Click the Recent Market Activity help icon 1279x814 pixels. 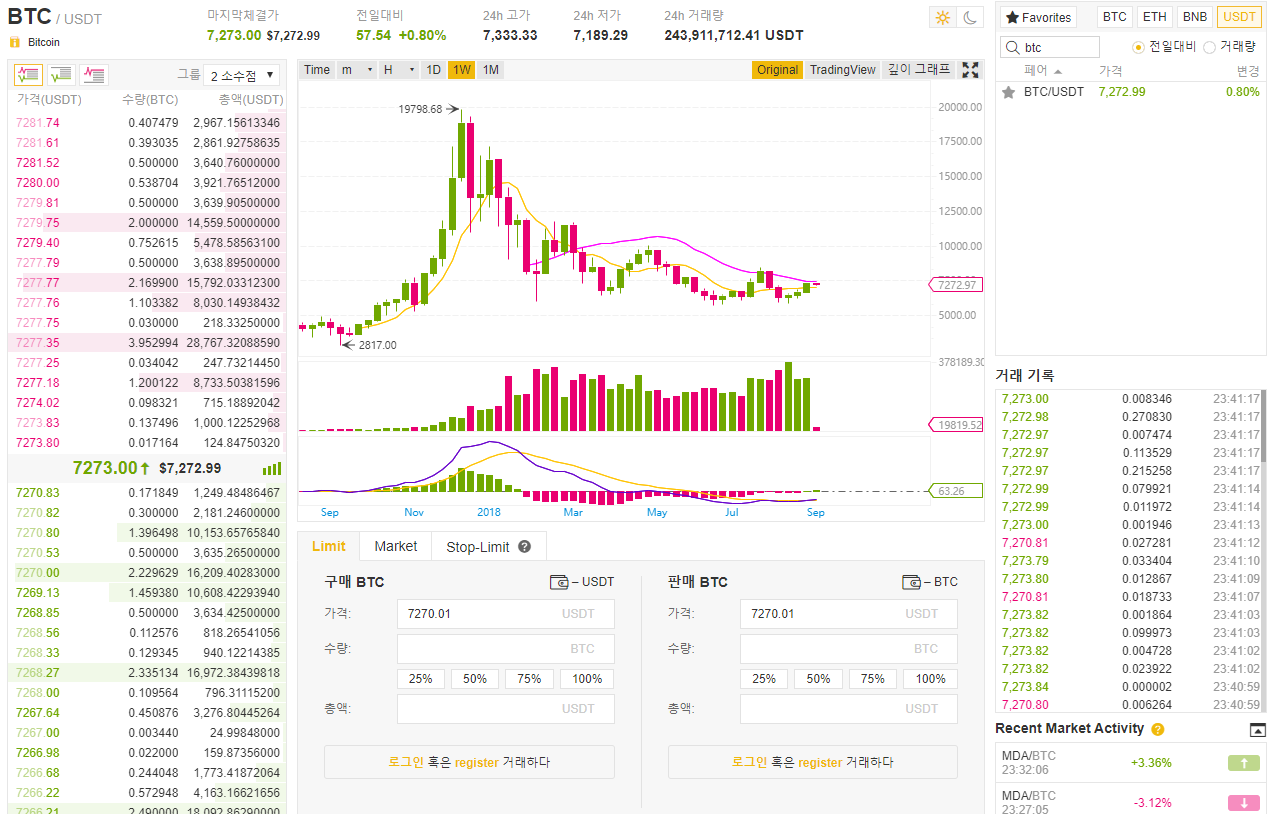point(1158,729)
